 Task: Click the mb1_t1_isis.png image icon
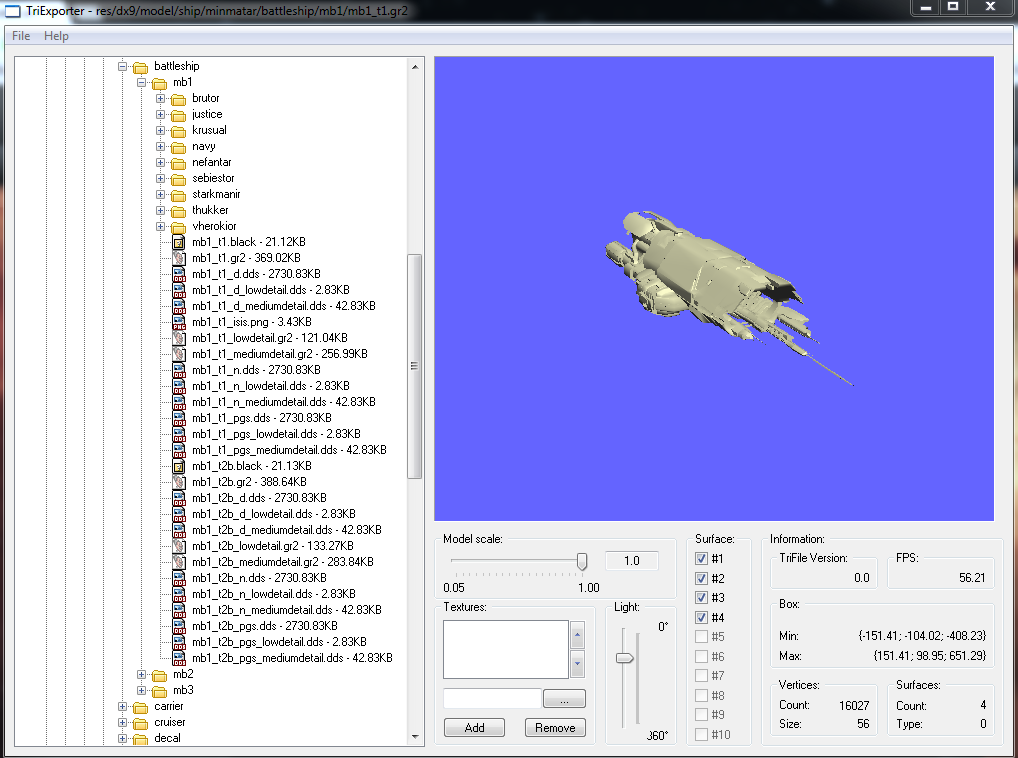[x=179, y=322]
